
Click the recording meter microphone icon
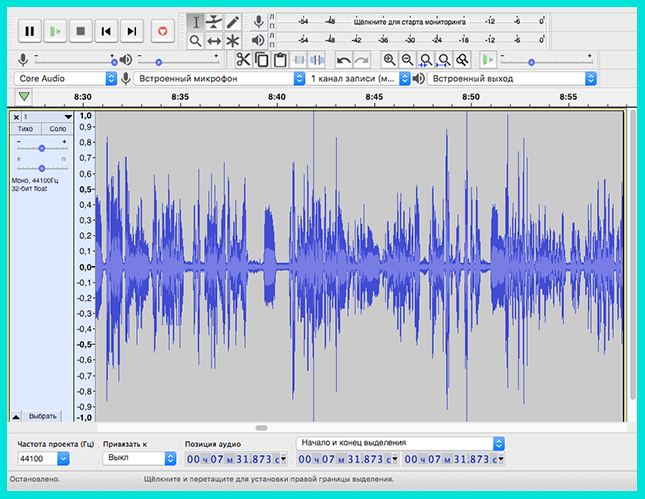(x=259, y=22)
